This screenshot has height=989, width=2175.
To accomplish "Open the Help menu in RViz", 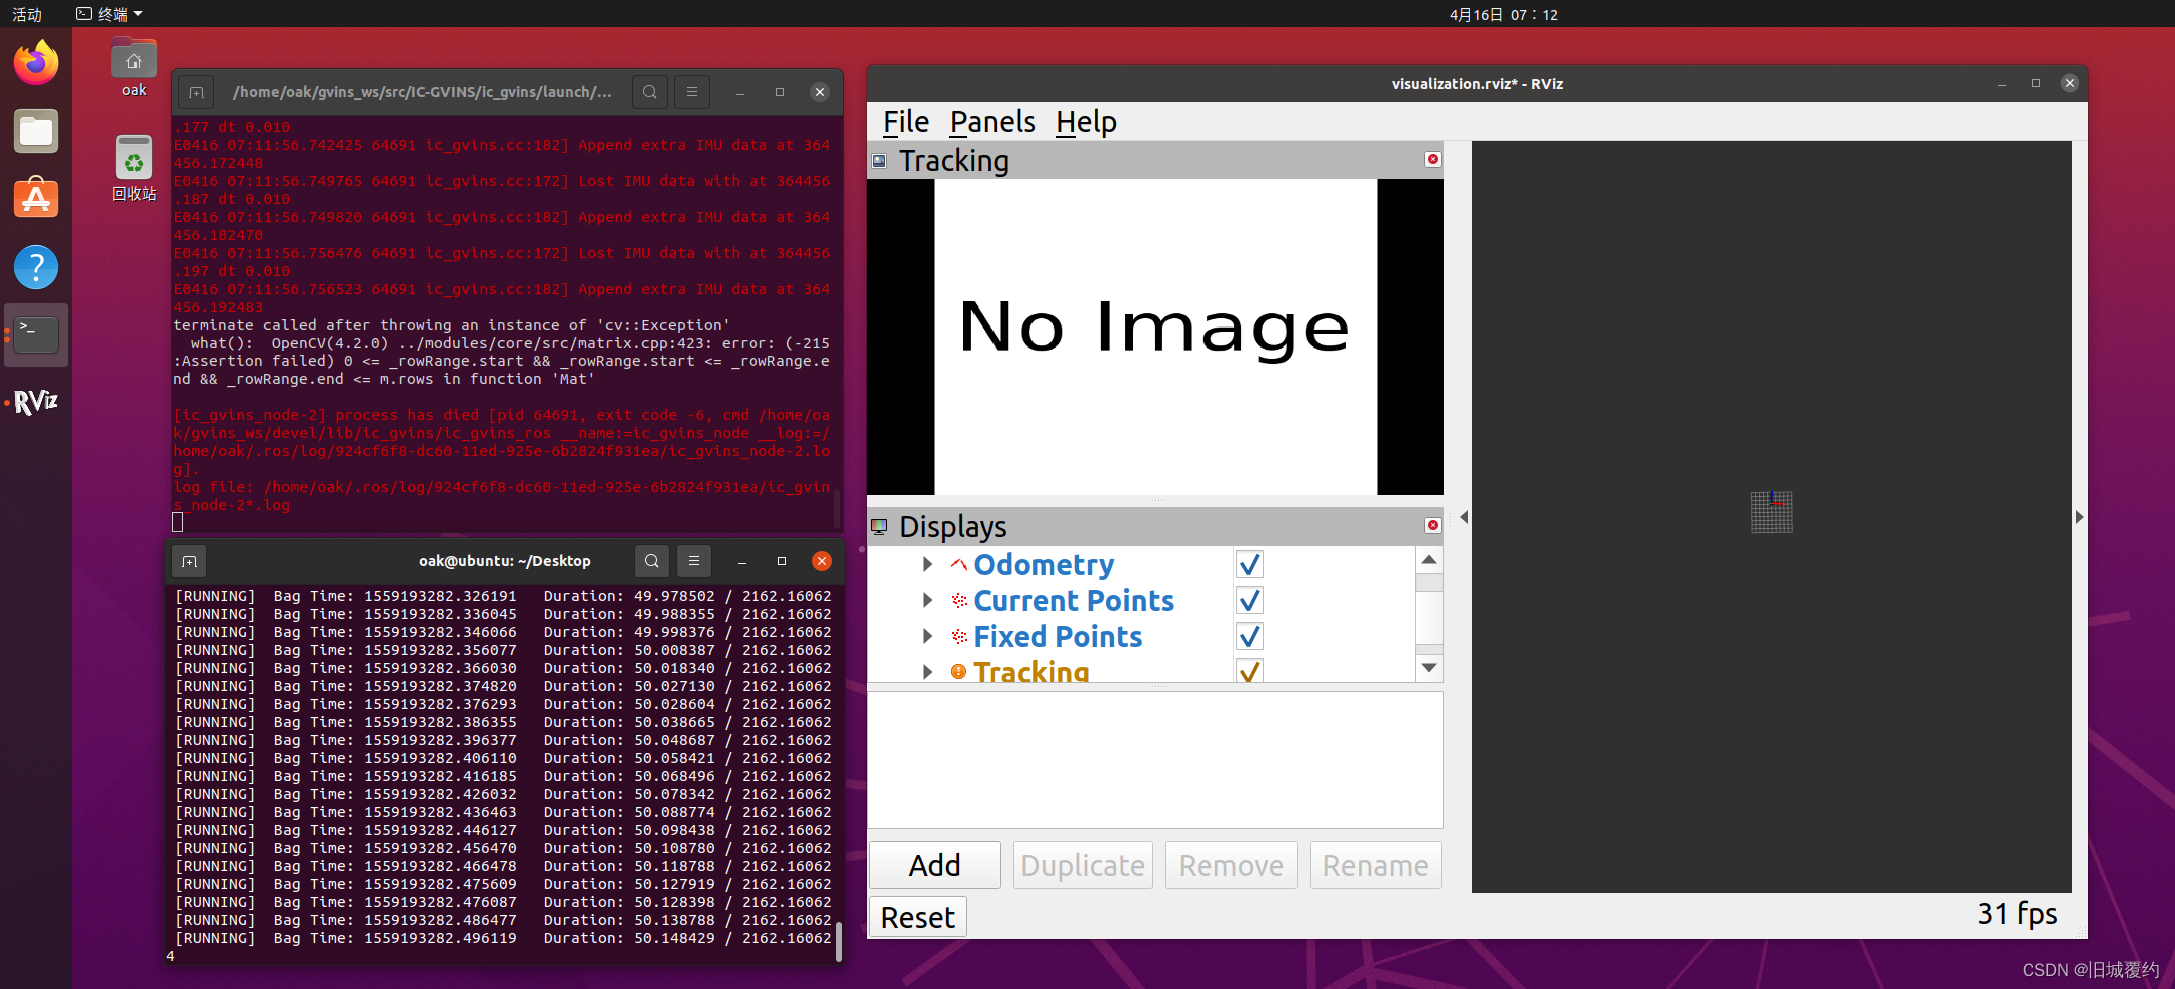I will pyautogui.click(x=1086, y=122).
